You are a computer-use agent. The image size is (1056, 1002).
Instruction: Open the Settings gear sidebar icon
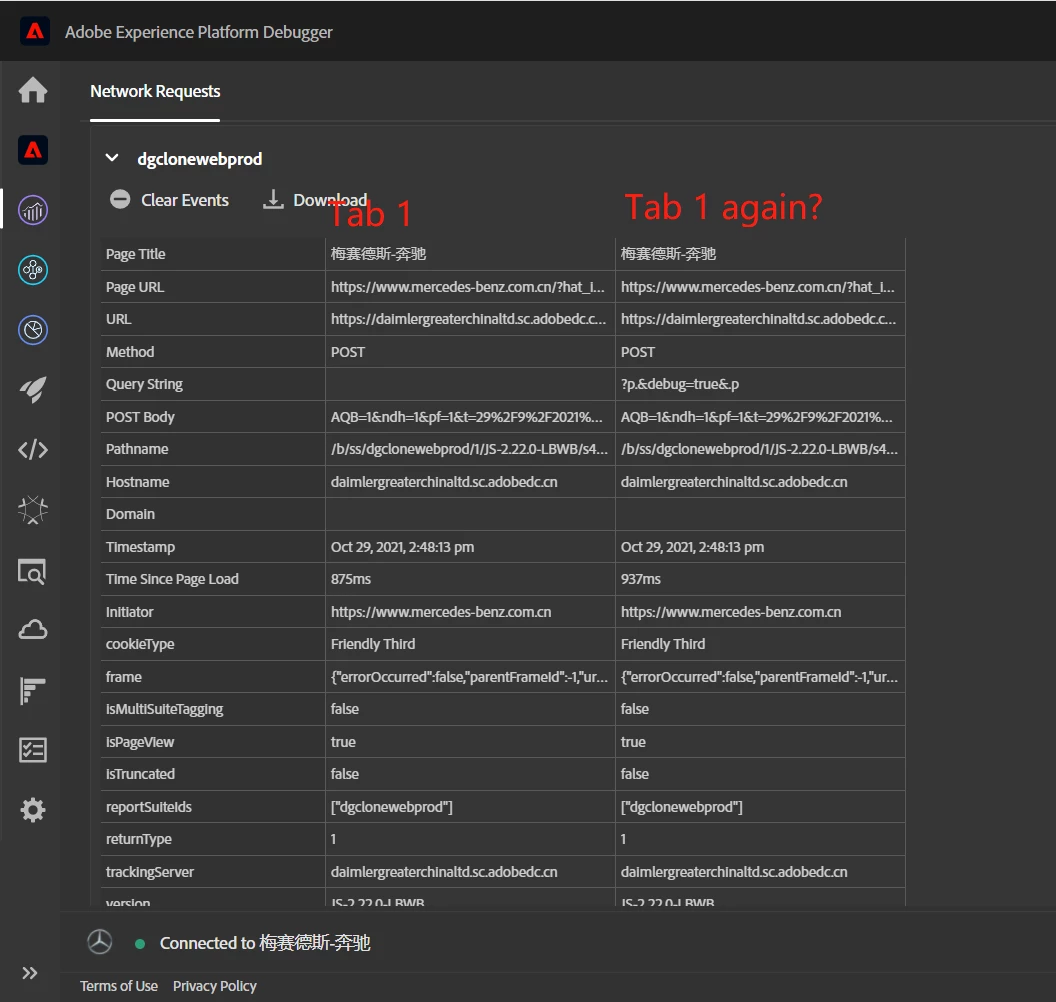pos(32,809)
